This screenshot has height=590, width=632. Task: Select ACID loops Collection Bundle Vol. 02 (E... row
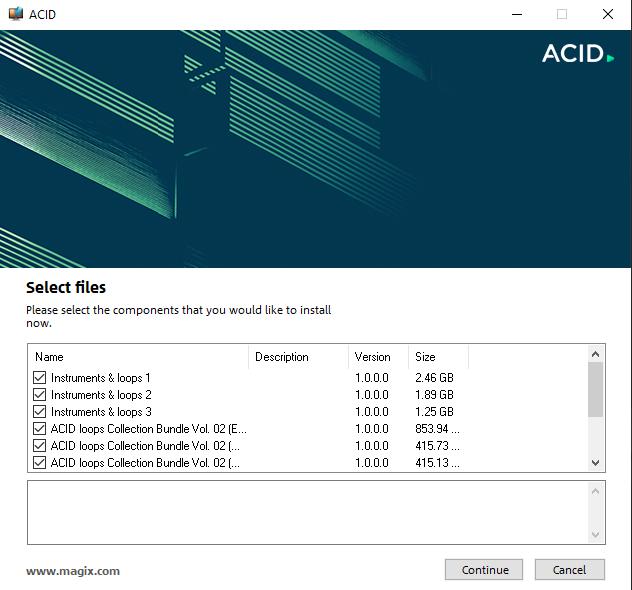(148, 428)
